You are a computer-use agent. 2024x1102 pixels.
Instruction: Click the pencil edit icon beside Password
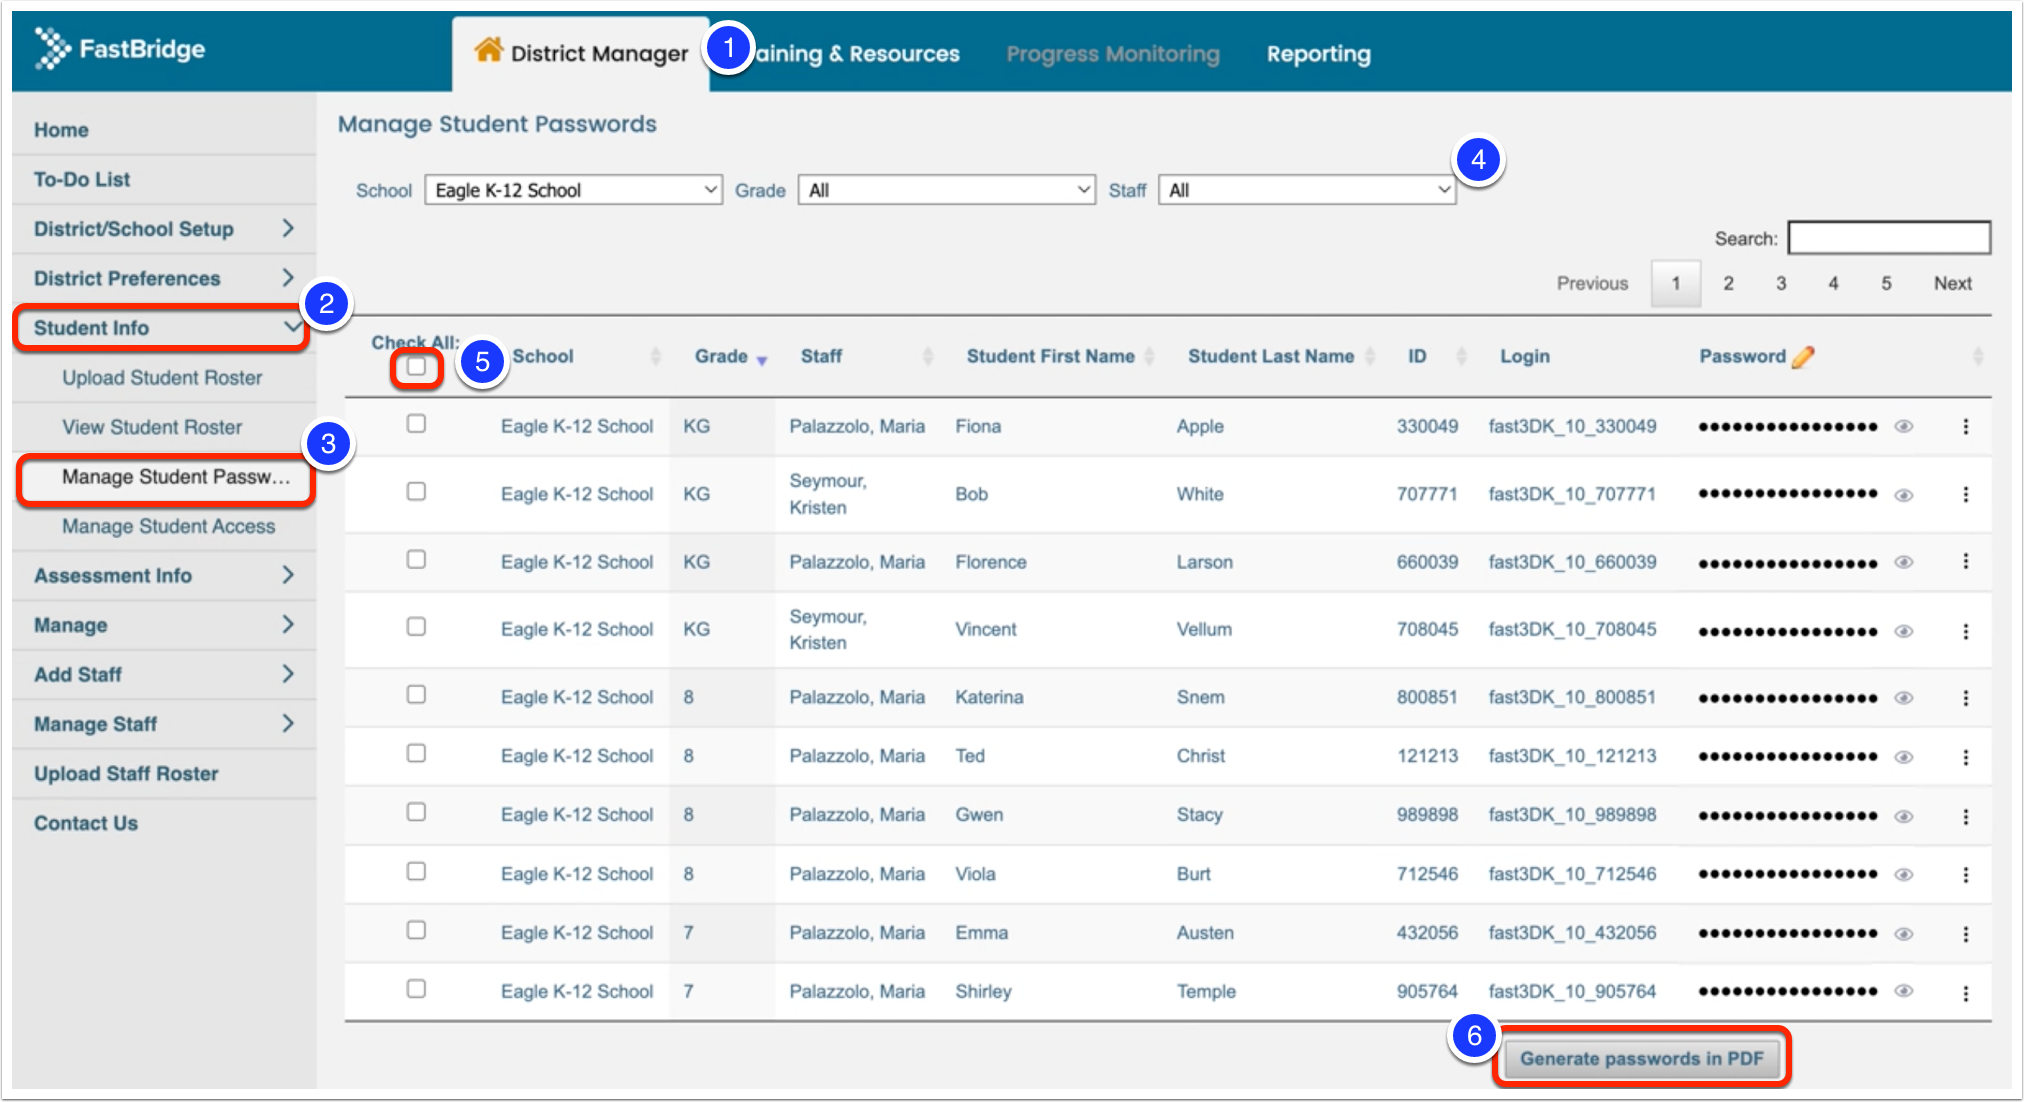pos(1803,357)
